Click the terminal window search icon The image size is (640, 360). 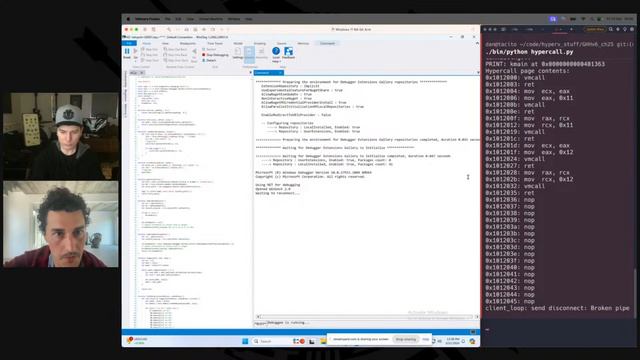point(611,29)
